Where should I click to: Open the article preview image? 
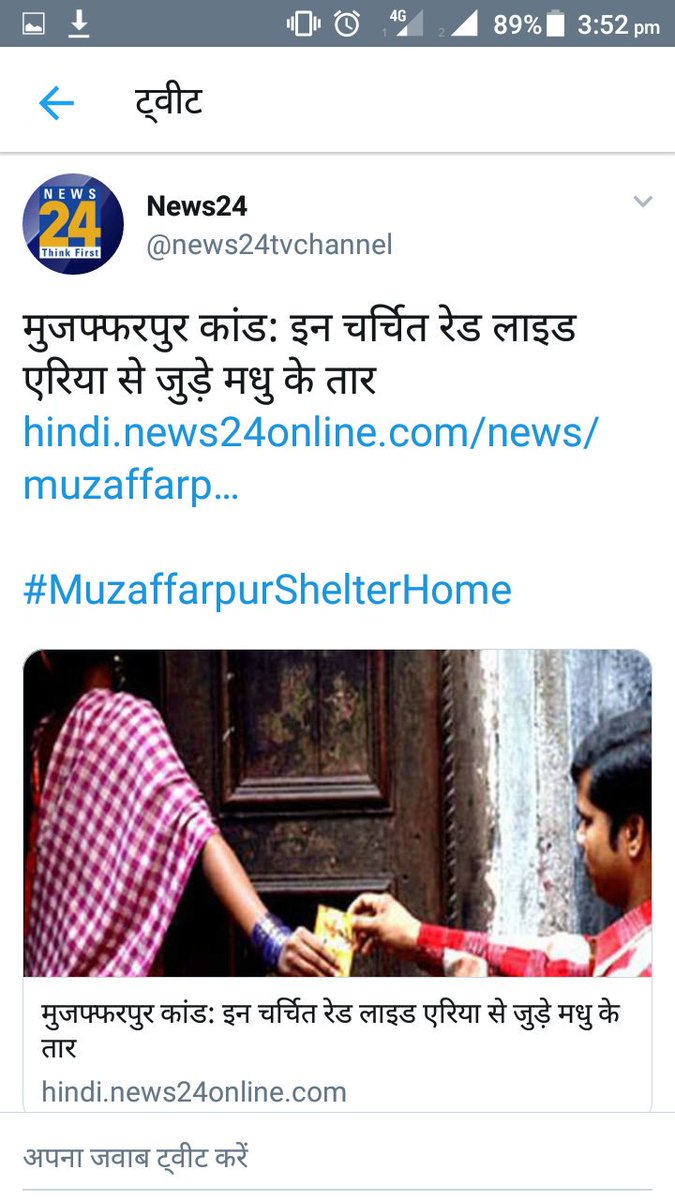click(337, 813)
